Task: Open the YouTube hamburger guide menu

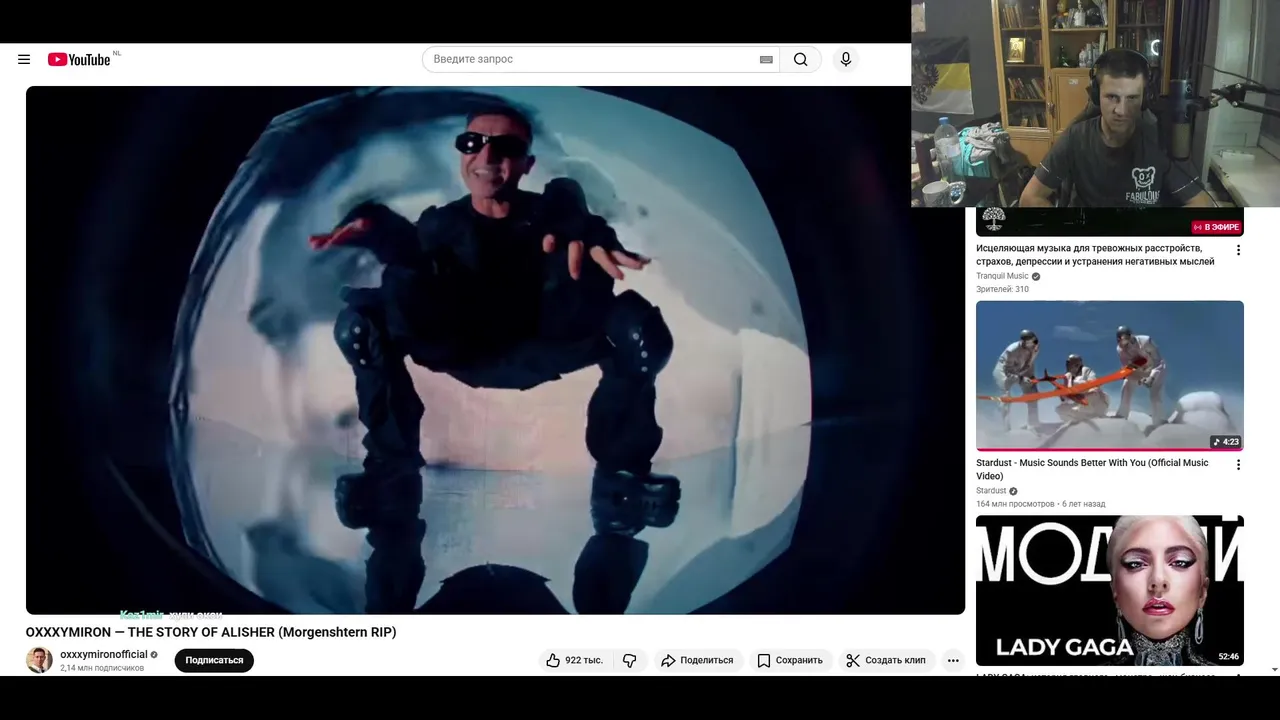Action: tap(24, 59)
